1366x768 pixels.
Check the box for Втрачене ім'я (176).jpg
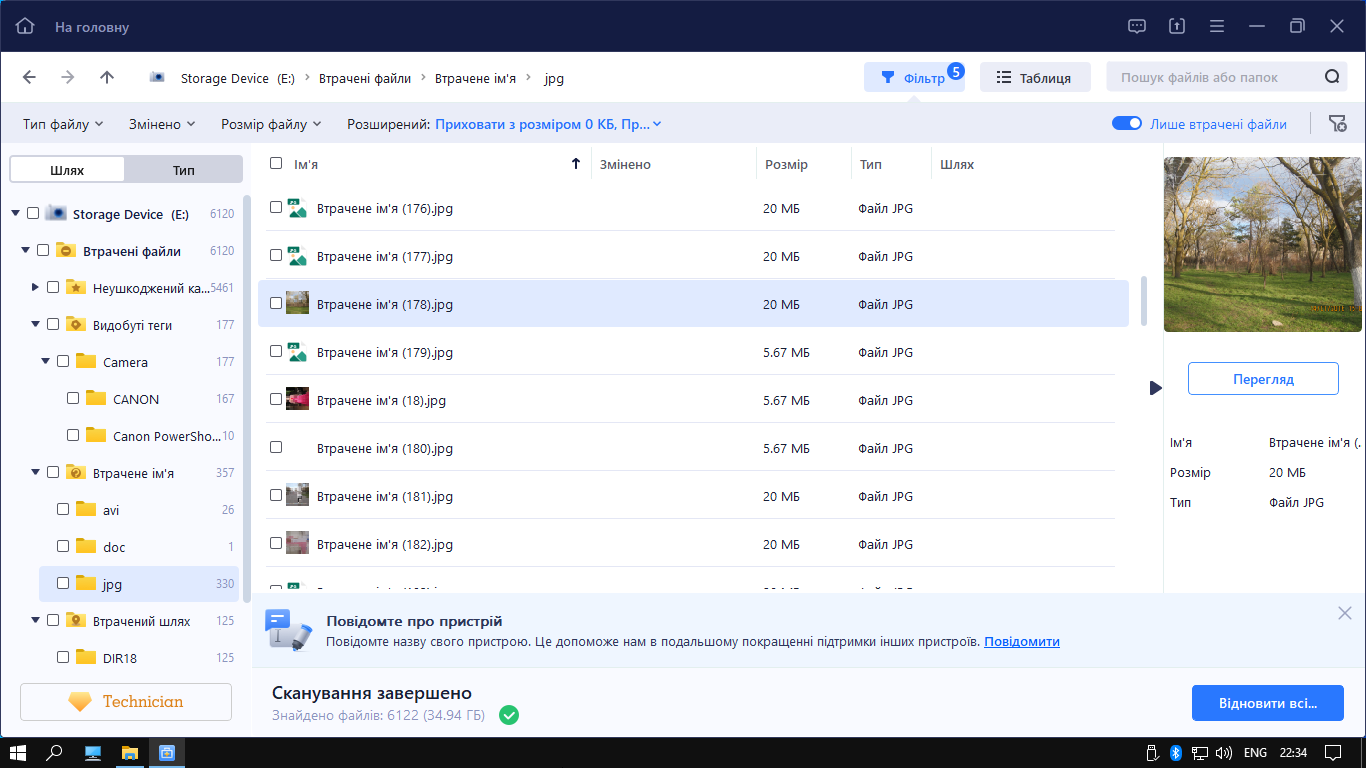[276, 207]
